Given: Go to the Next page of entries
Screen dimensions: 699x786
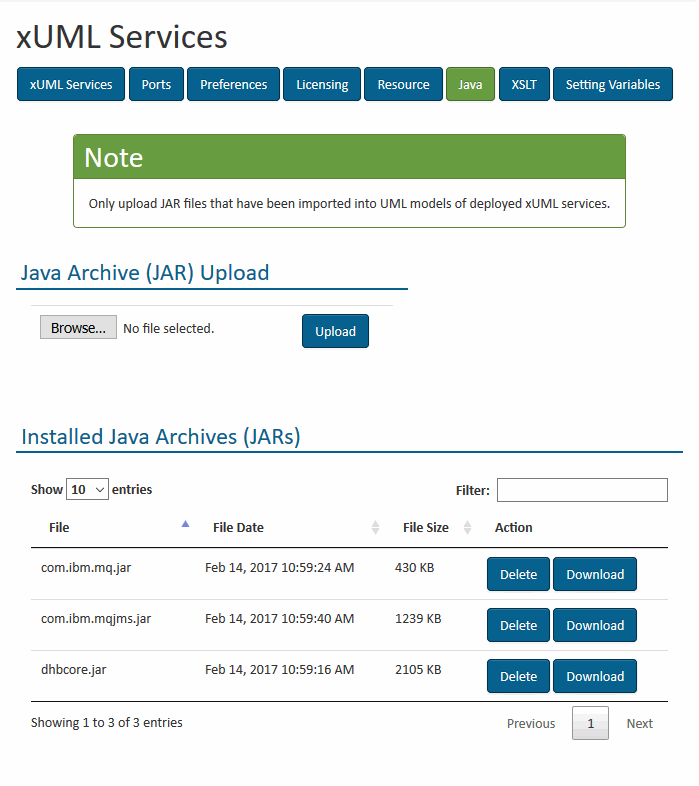Looking at the screenshot, I should (x=639, y=723).
